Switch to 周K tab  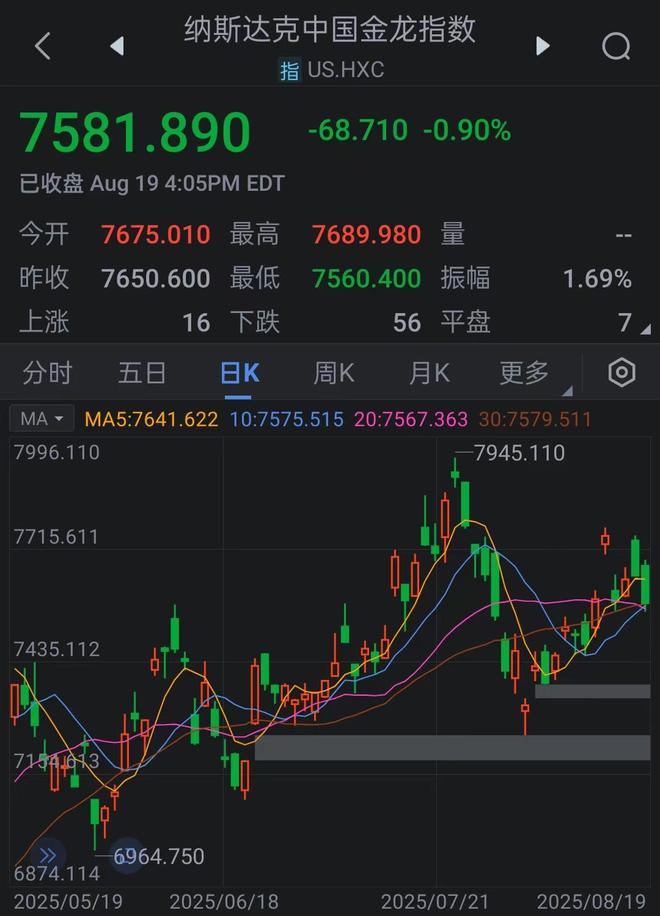[334, 373]
